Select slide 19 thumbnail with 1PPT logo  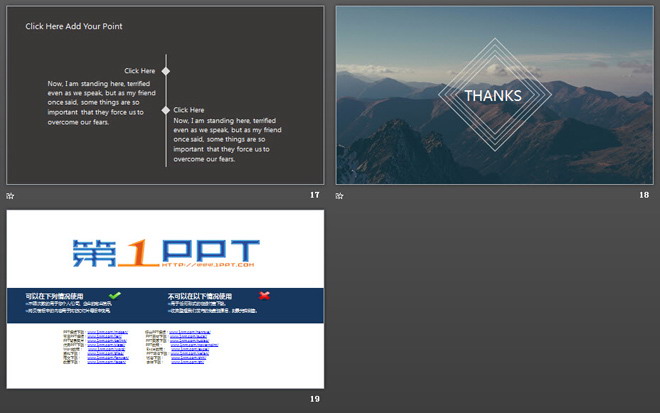(x=165, y=299)
